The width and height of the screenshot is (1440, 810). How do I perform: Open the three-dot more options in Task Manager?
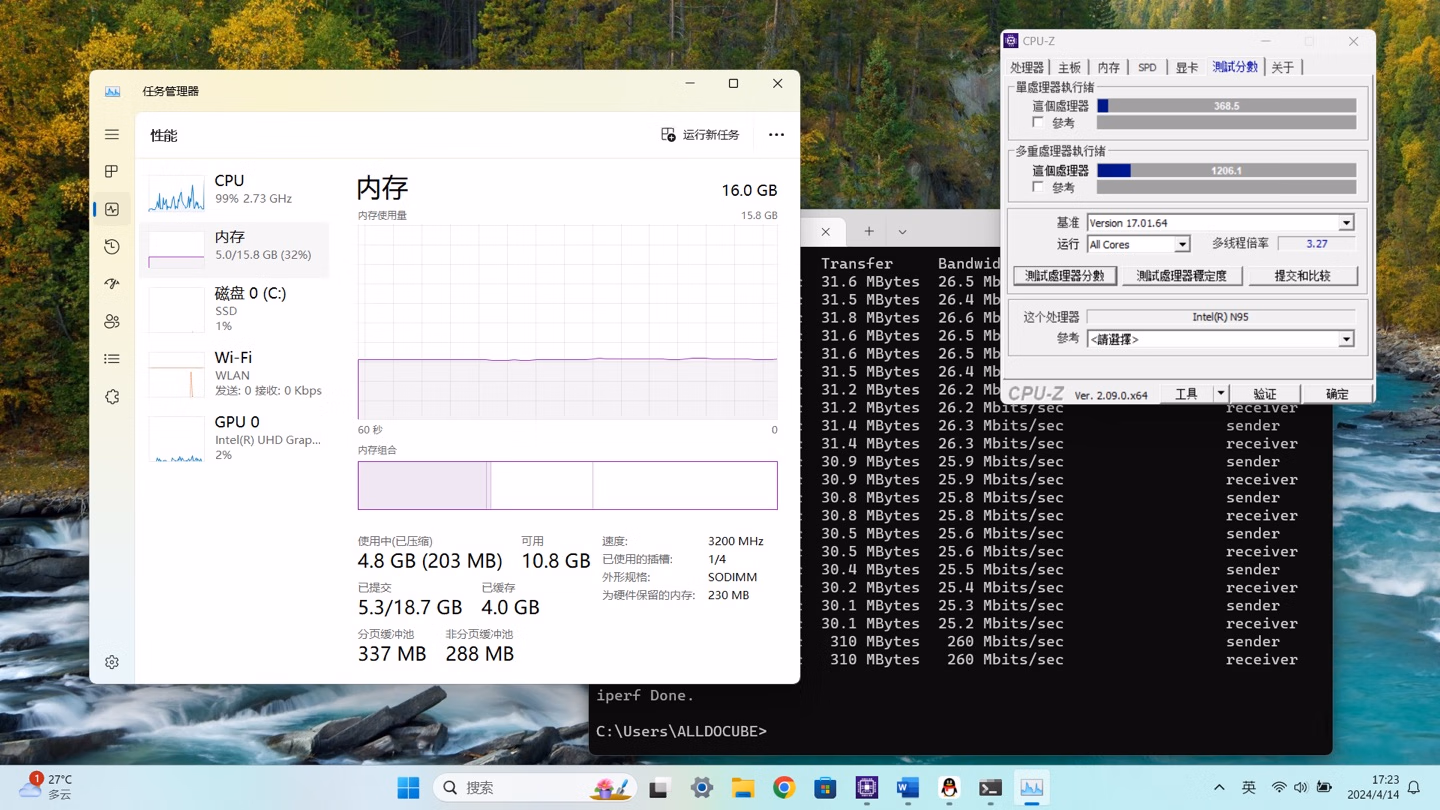pos(776,135)
